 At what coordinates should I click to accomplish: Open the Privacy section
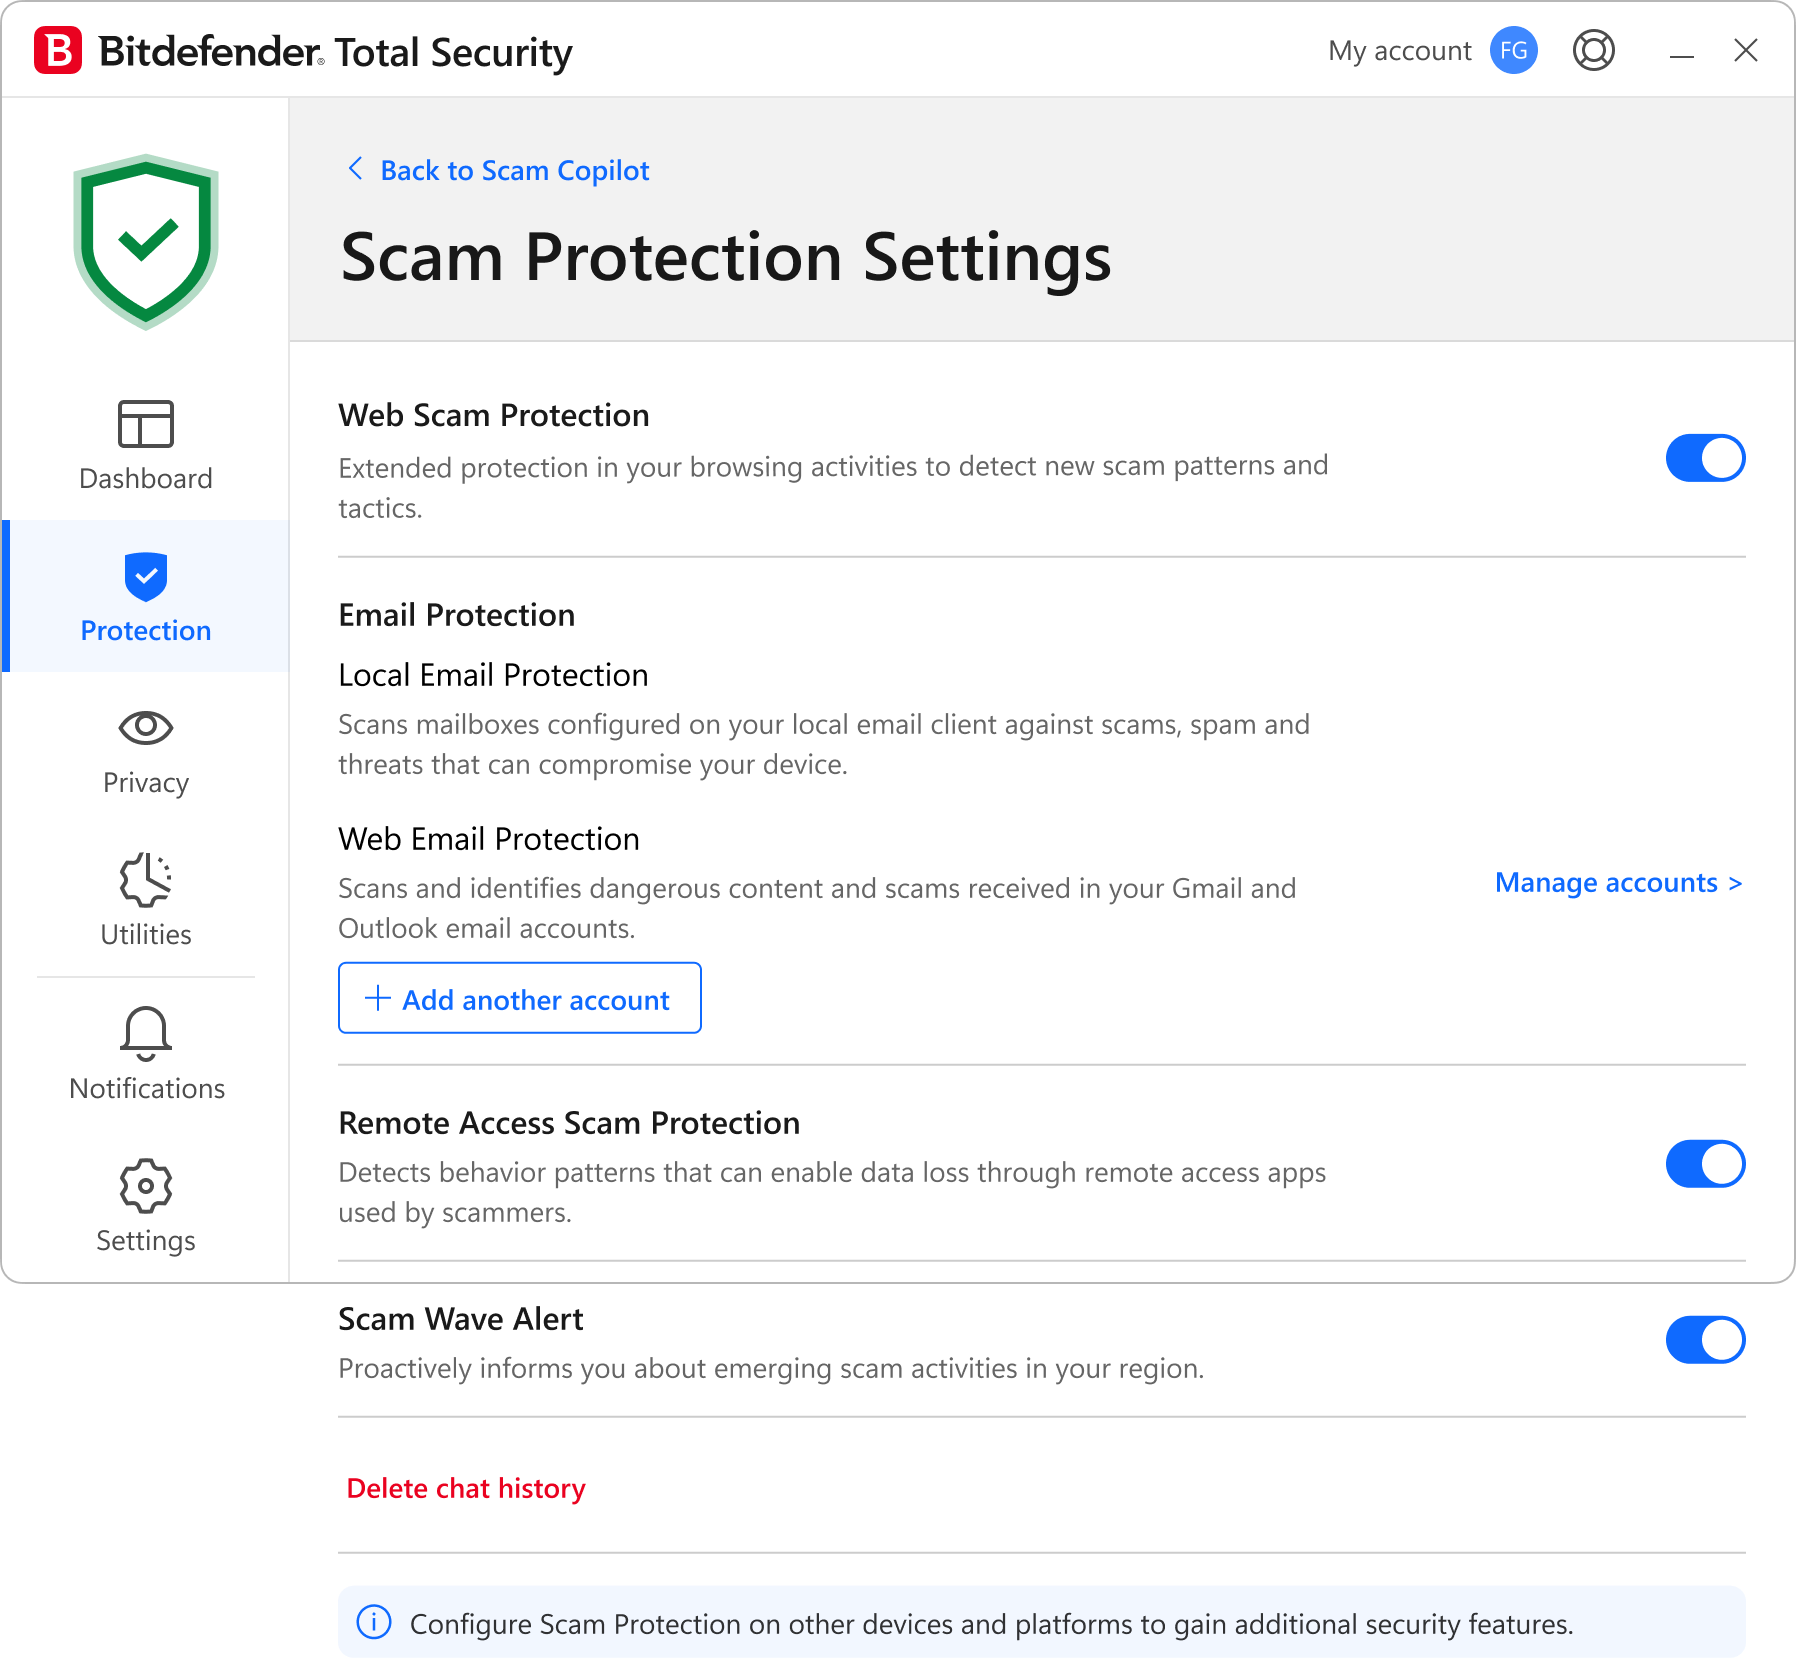point(145,750)
